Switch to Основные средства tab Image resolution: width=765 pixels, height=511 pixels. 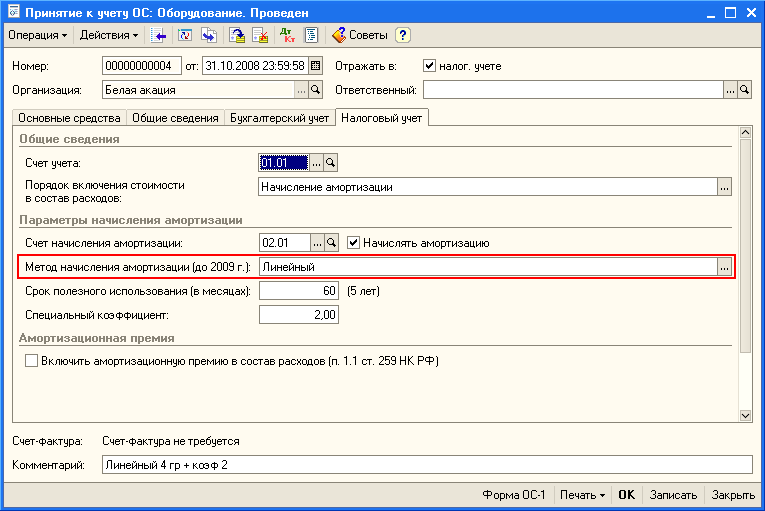(69, 118)
